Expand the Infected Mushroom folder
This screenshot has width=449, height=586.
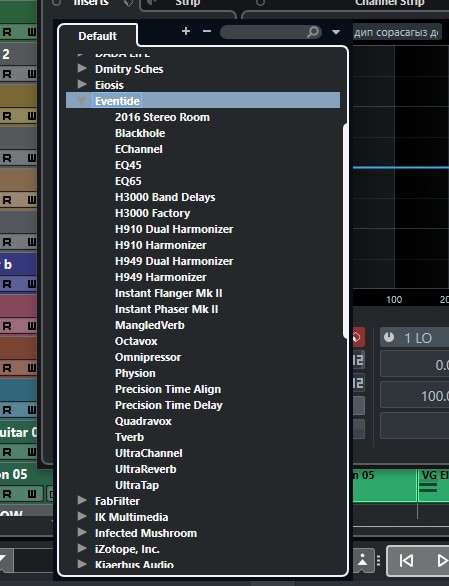tap(82, 533)
